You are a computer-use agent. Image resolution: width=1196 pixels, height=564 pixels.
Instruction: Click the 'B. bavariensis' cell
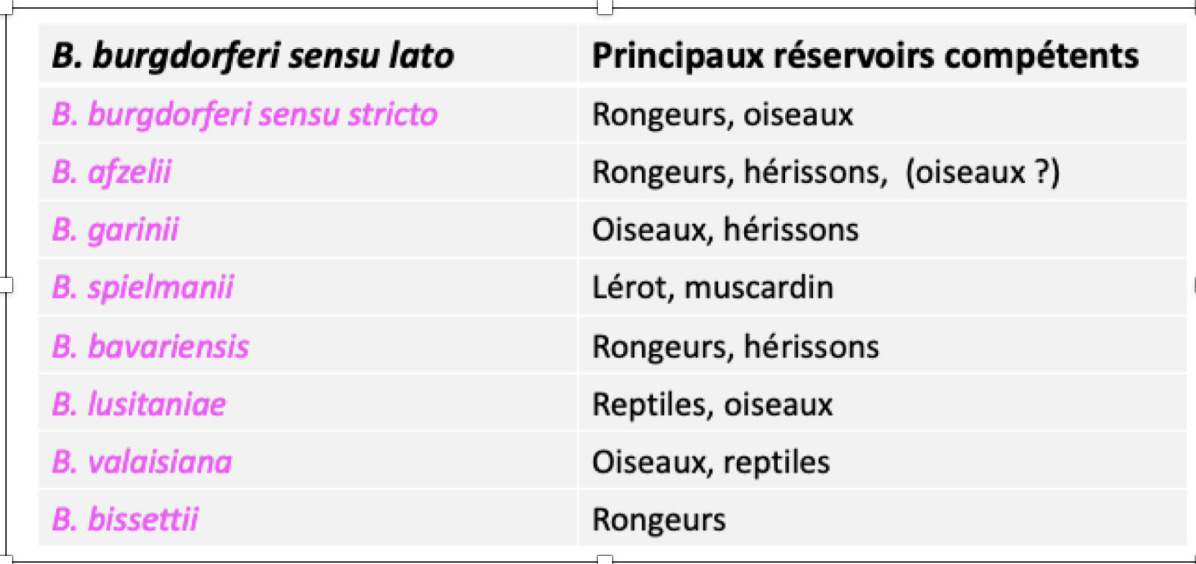308,346
